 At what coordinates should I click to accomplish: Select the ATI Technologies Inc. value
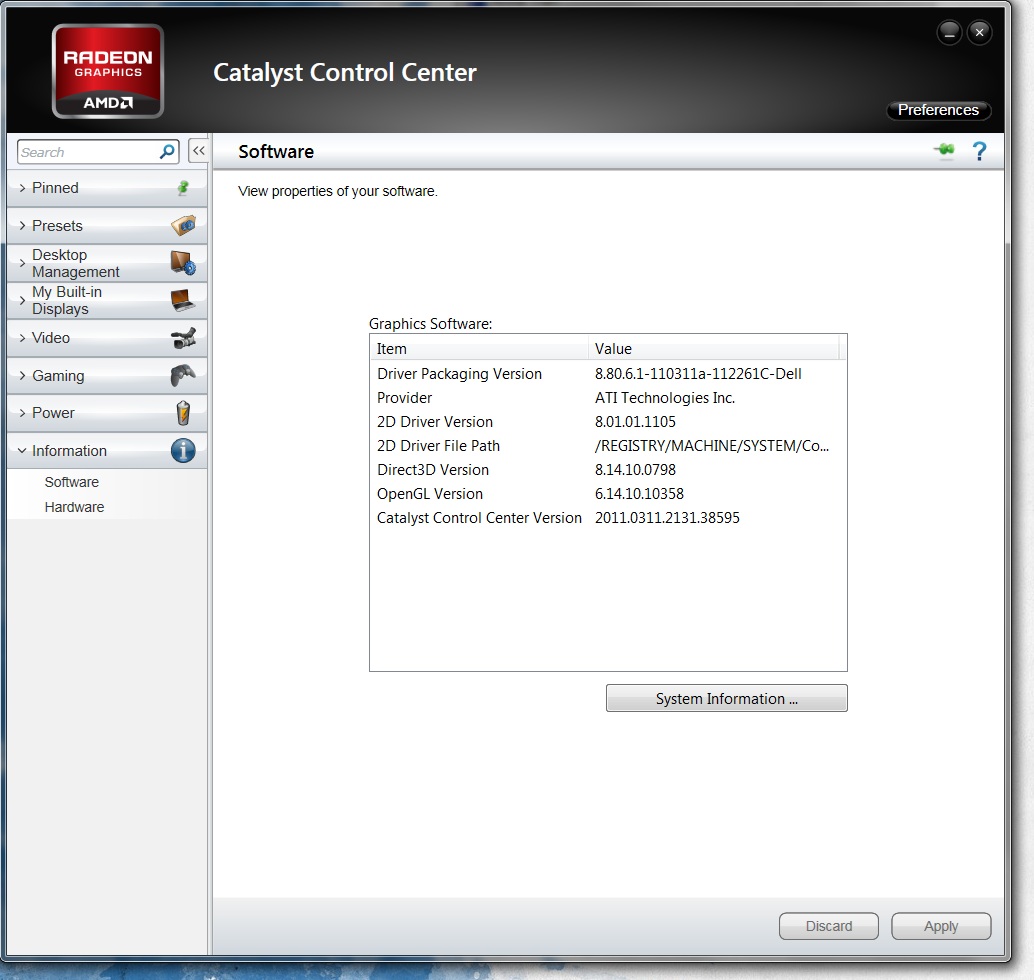(665, 398)
